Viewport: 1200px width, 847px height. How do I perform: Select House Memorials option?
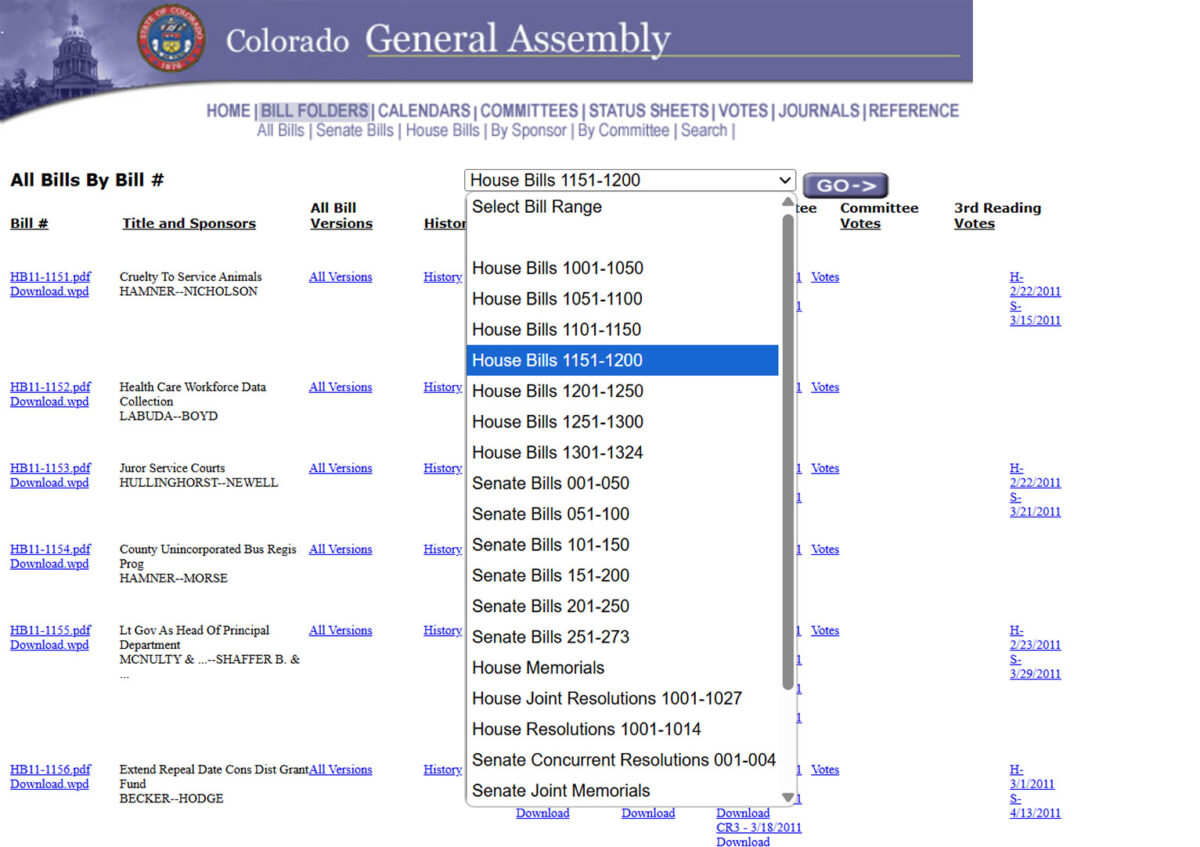click(622, 668)
